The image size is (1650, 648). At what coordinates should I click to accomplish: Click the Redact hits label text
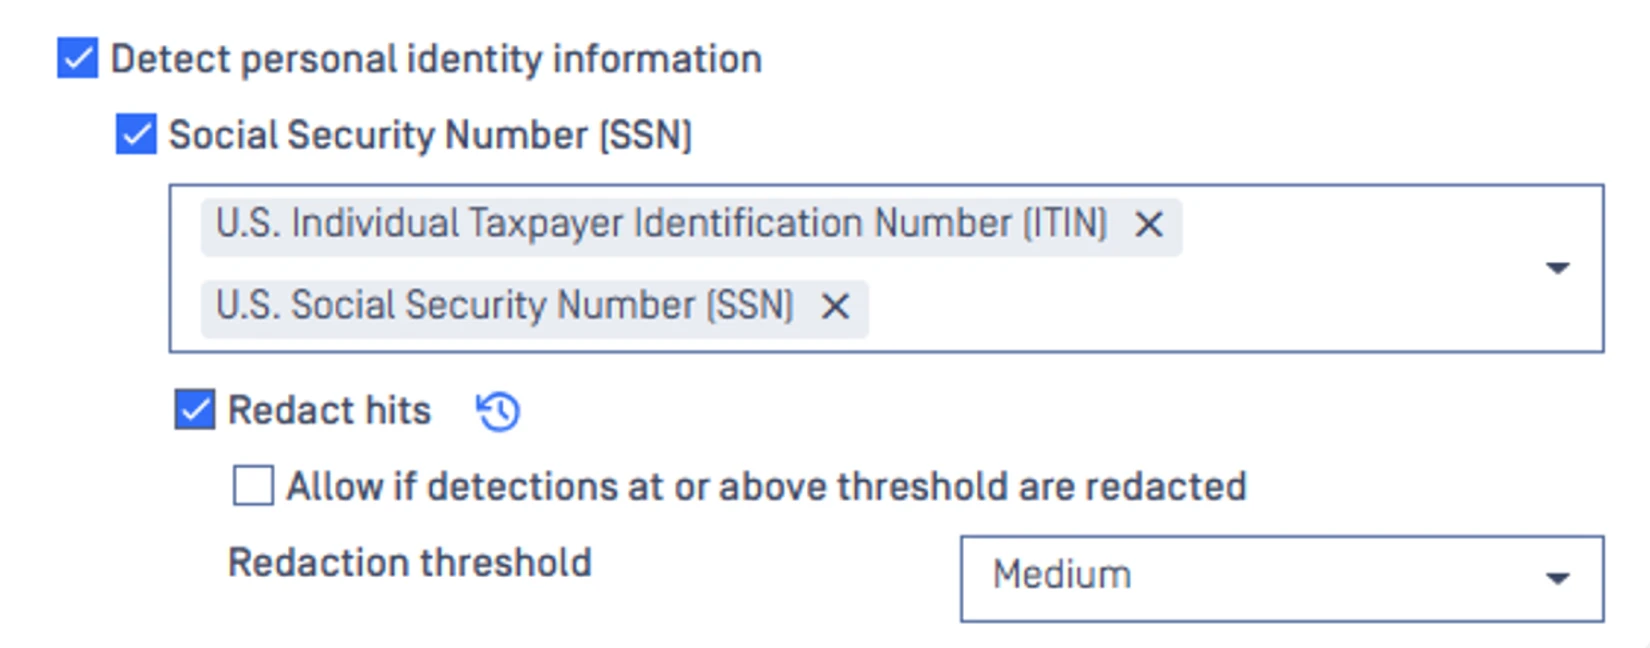click(329, 410)
